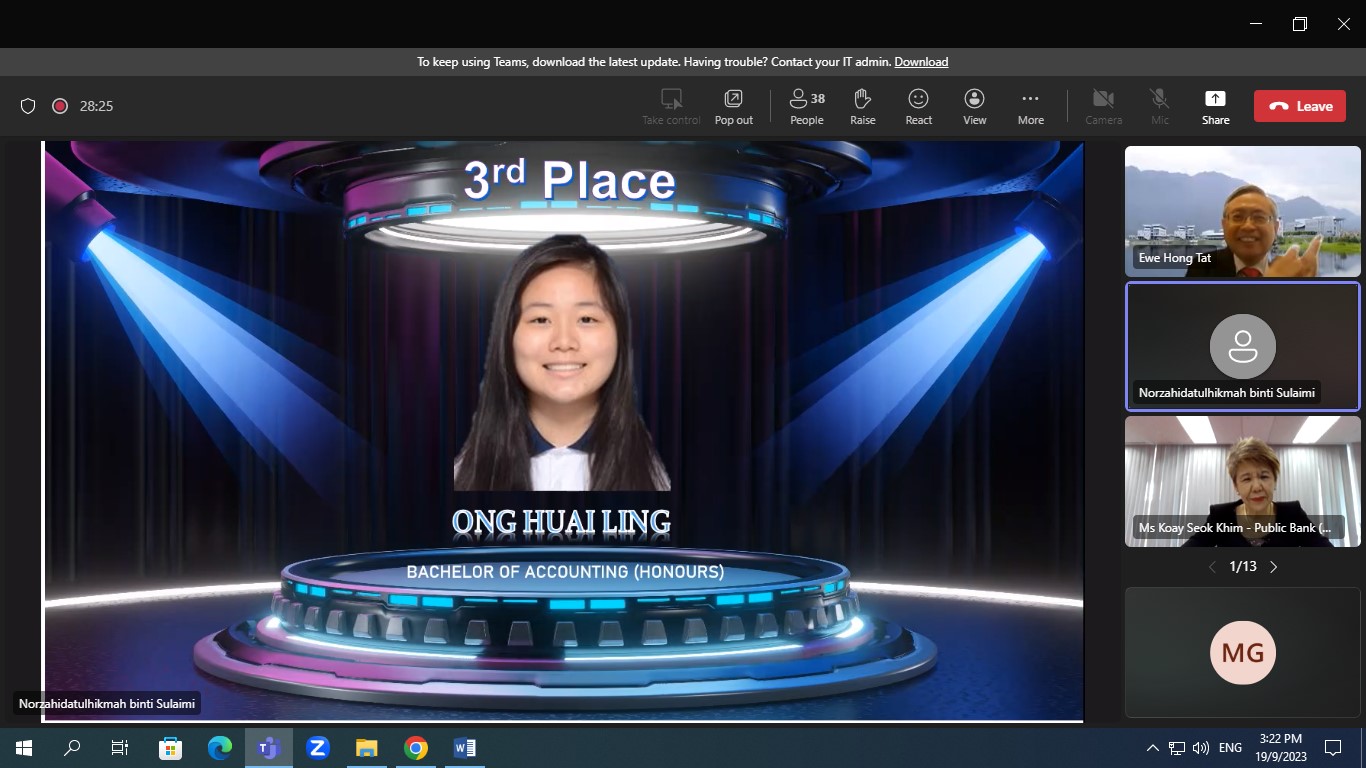
Task: Click the Share screen icon
Action: (x=1215, y=99)
